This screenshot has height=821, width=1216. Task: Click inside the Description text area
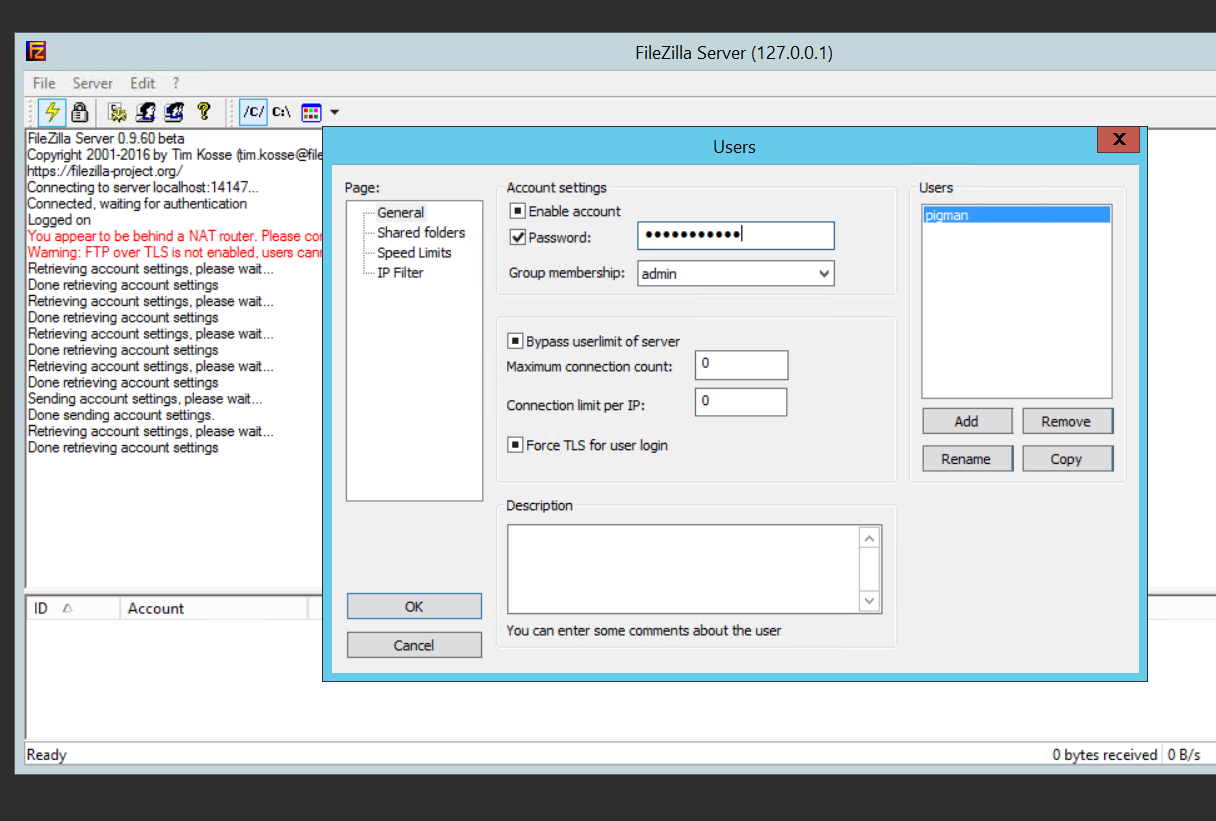pyautogui.click(x=684, y=569)
